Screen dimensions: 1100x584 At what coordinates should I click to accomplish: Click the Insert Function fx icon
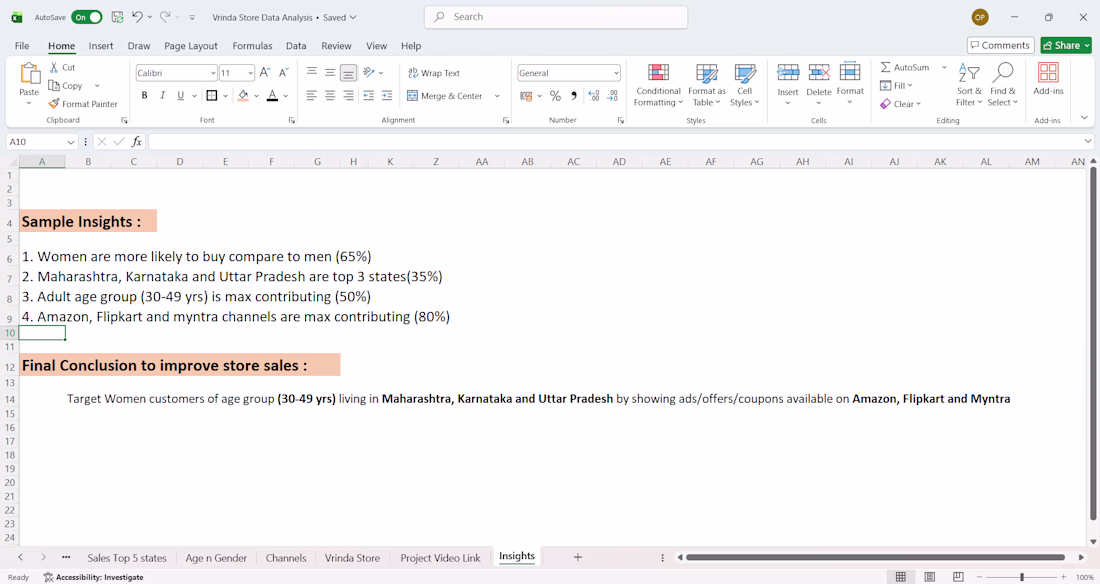click(137, 142)
